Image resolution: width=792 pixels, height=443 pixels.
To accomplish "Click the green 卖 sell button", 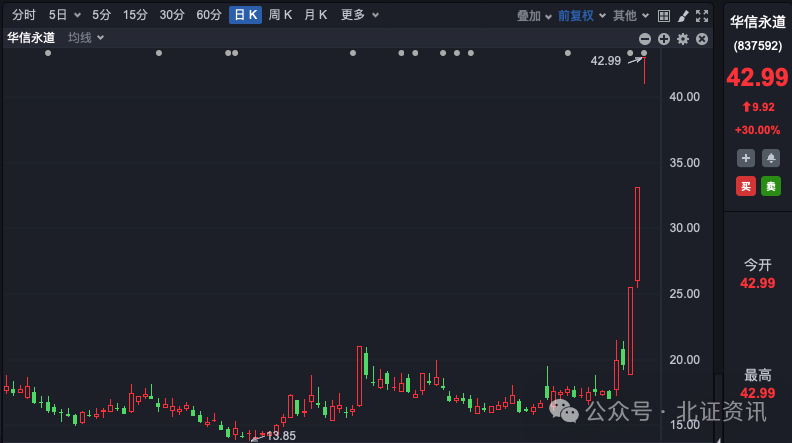I will 771,186.
